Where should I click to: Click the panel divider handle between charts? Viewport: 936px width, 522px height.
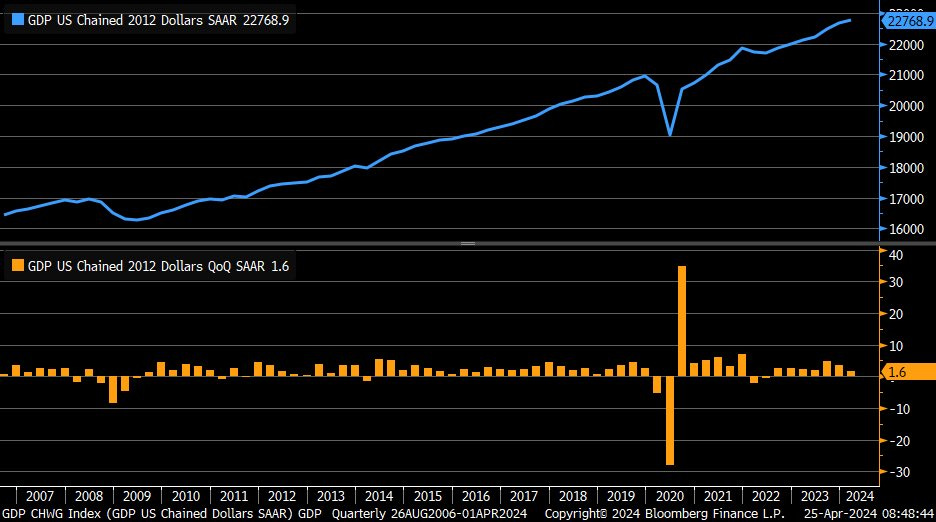467,244
